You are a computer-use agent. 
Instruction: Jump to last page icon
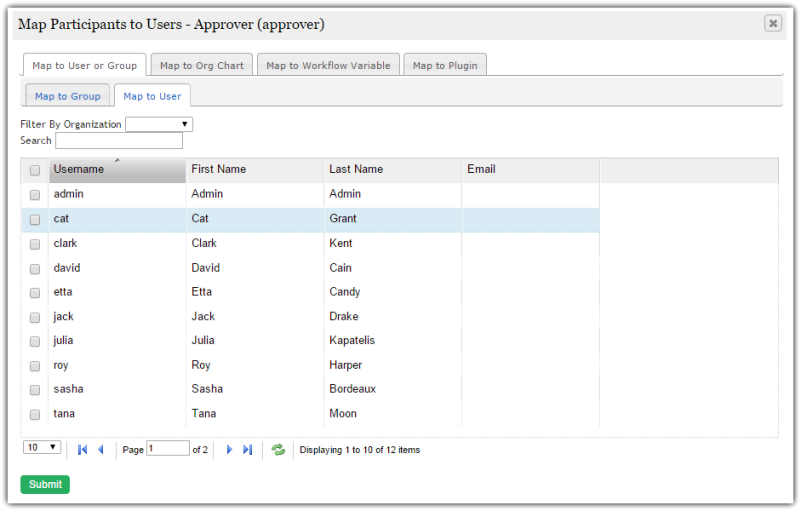247,450
